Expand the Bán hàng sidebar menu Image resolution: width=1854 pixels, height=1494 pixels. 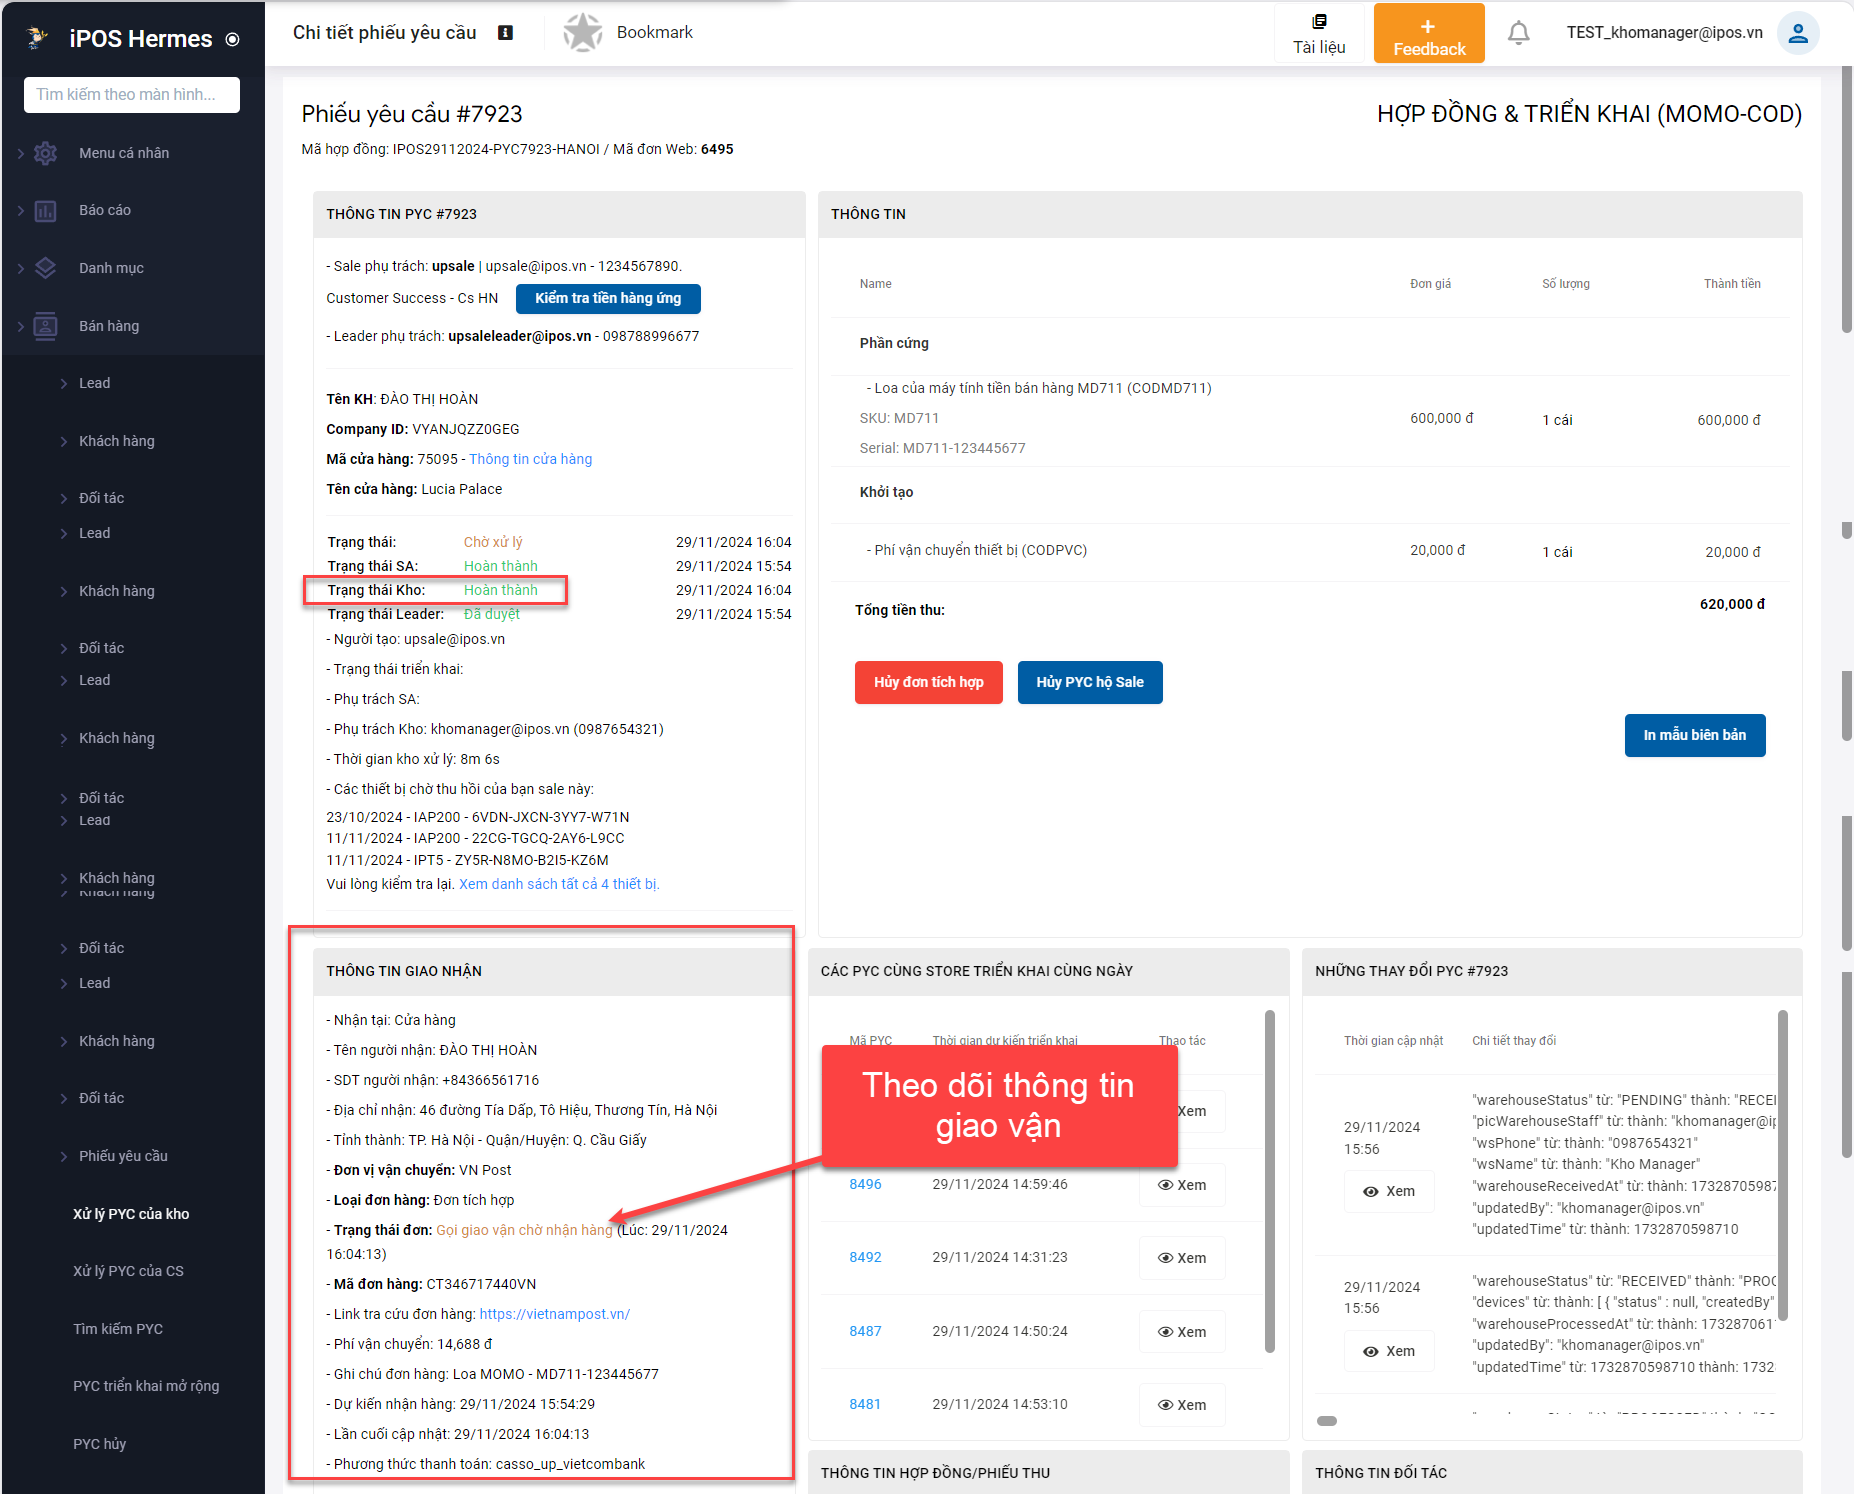coord(109,326)
